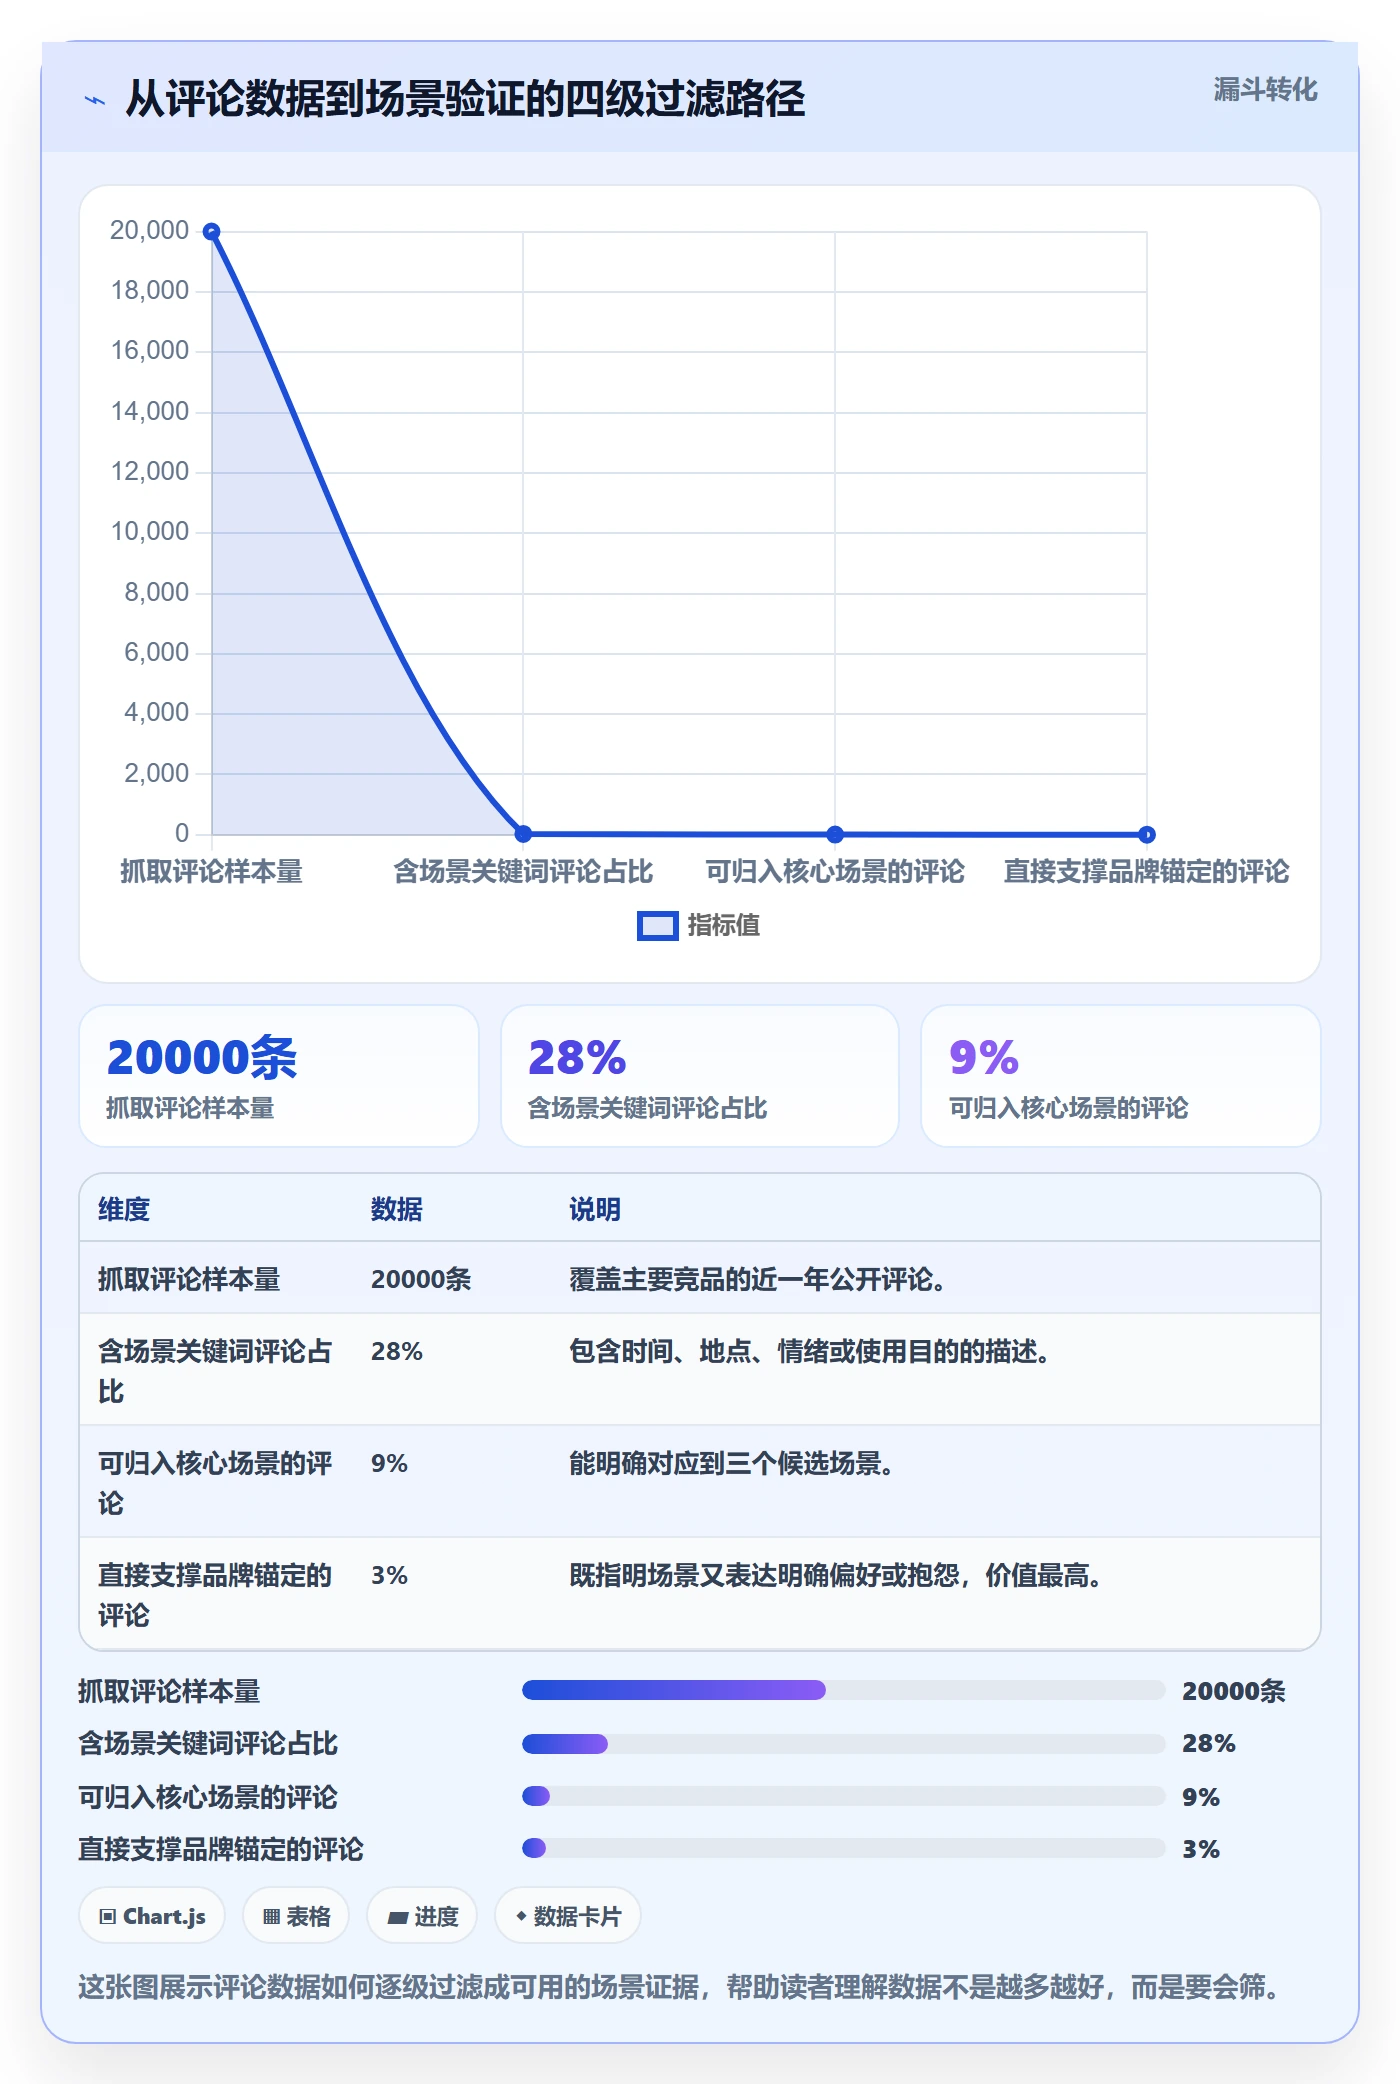Click the 可归入核心场景的评论 progress bar
The image size is (1400, 2084).
[x=844, y=1796]
